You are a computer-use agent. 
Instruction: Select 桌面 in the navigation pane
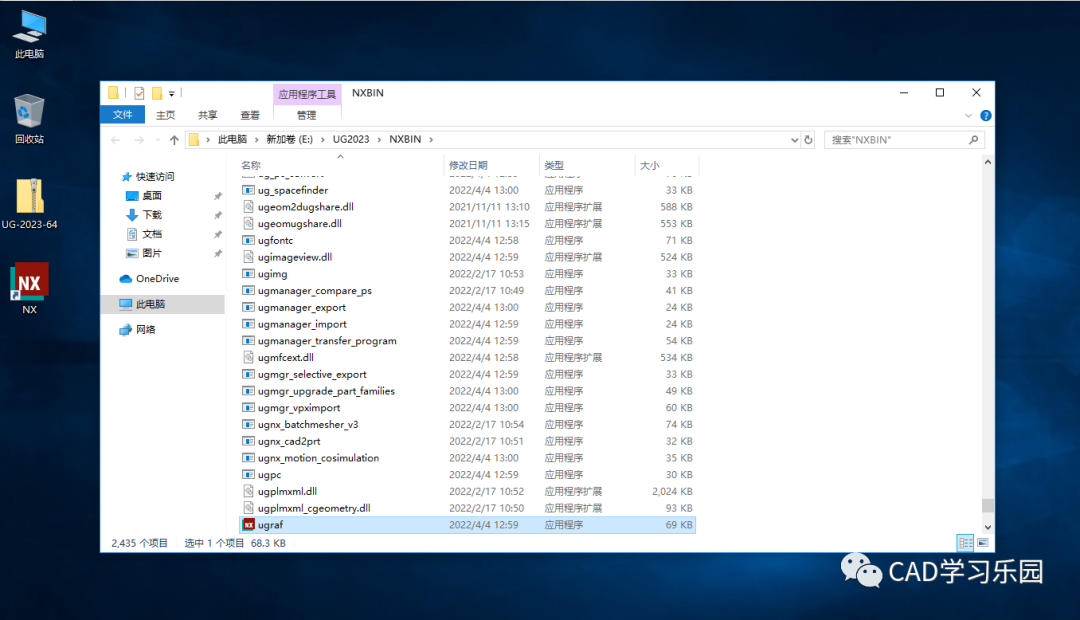pyautogui.click(x=152, y=196)
